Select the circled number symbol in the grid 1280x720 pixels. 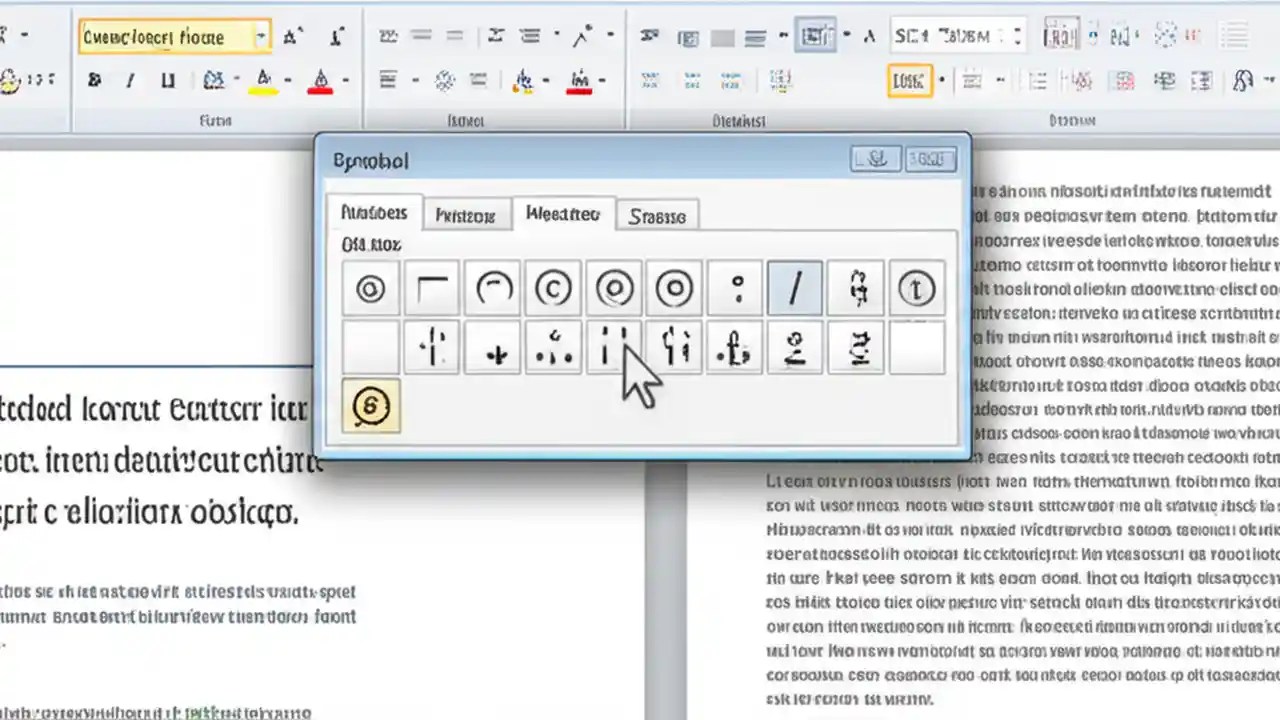(x=916, y=289)
